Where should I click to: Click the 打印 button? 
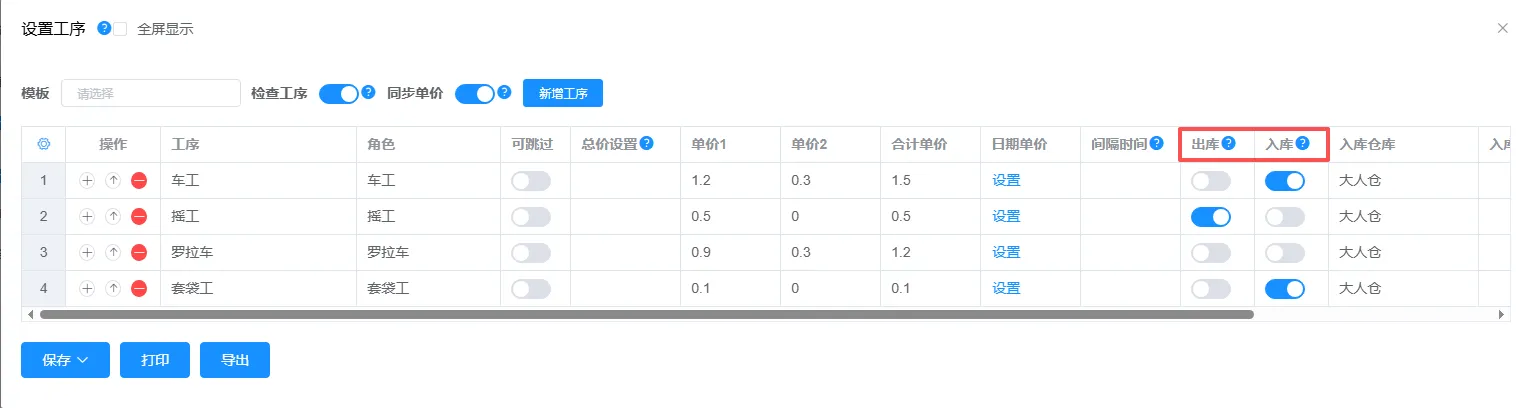coord(155,360)
